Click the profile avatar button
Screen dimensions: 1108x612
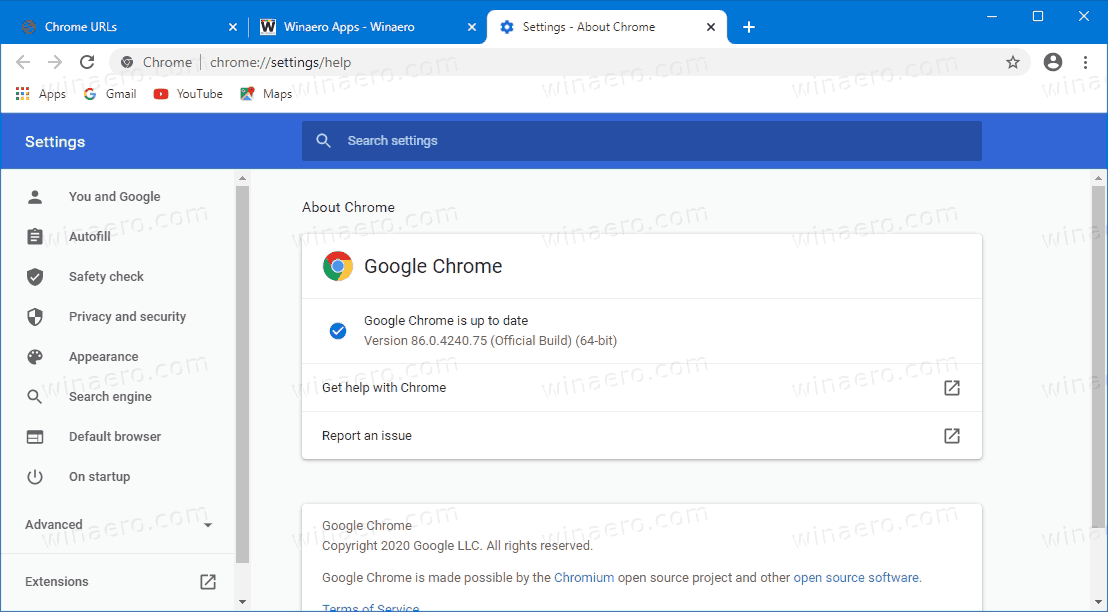1052,62
